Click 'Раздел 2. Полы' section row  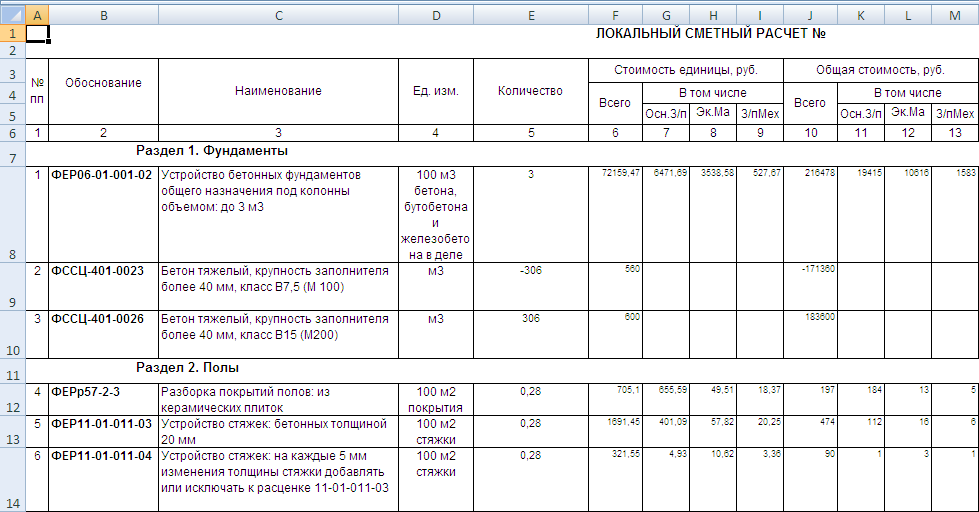tap(502, 371)
